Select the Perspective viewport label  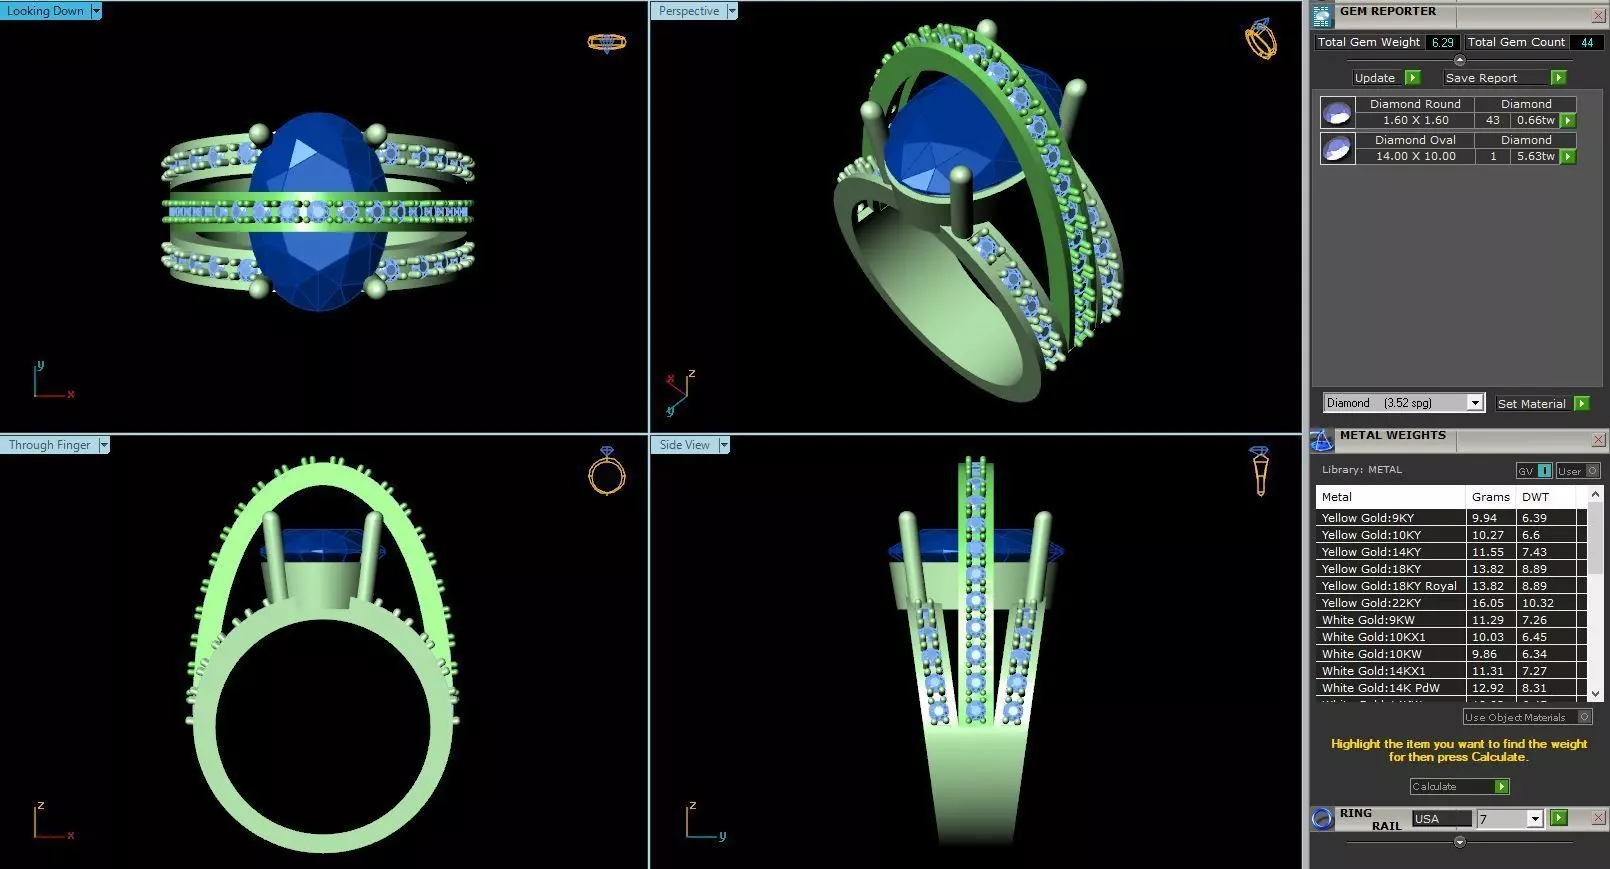pos(689,11)
